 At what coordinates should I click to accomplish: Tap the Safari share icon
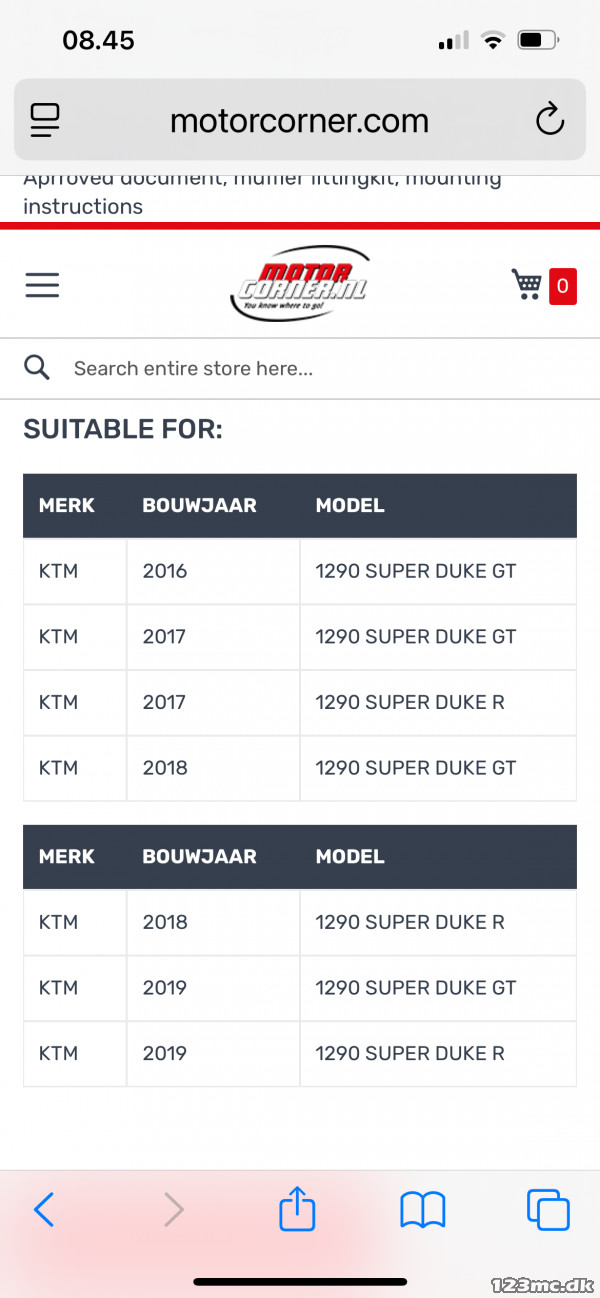pyautogui.click(x=297, y=1208)
